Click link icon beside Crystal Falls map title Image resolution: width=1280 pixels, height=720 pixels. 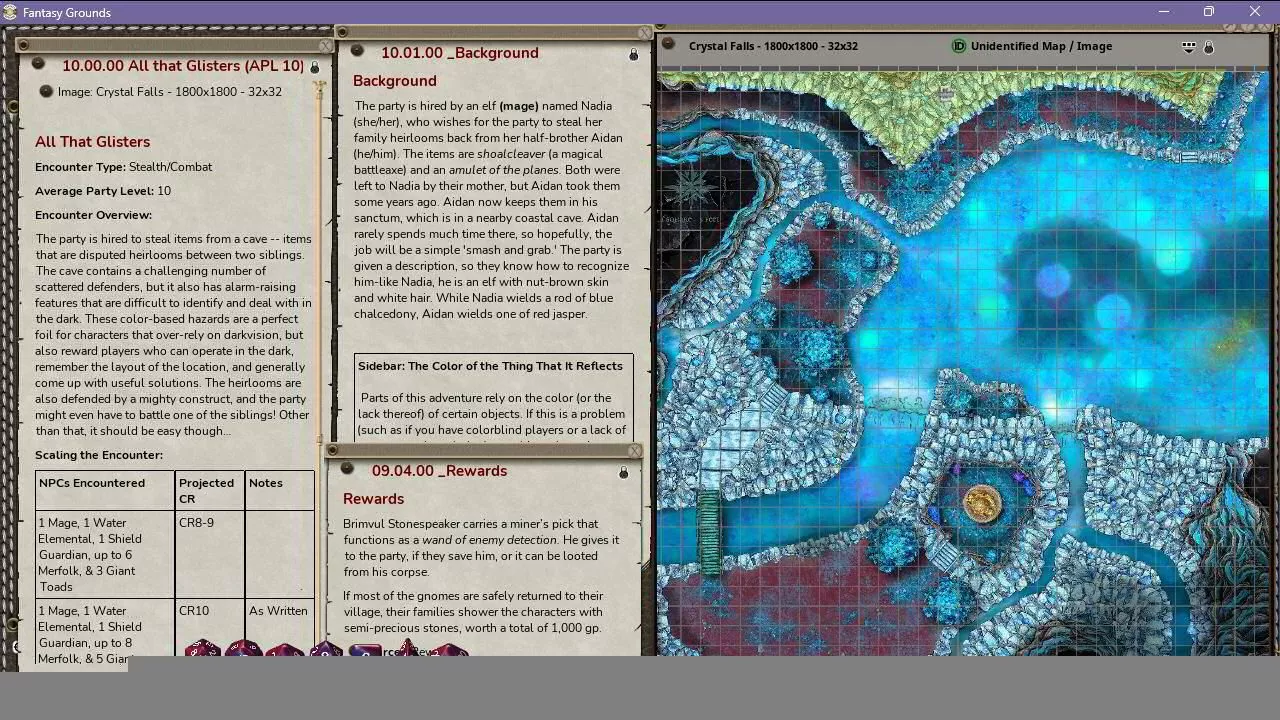(x=668, y=45)
